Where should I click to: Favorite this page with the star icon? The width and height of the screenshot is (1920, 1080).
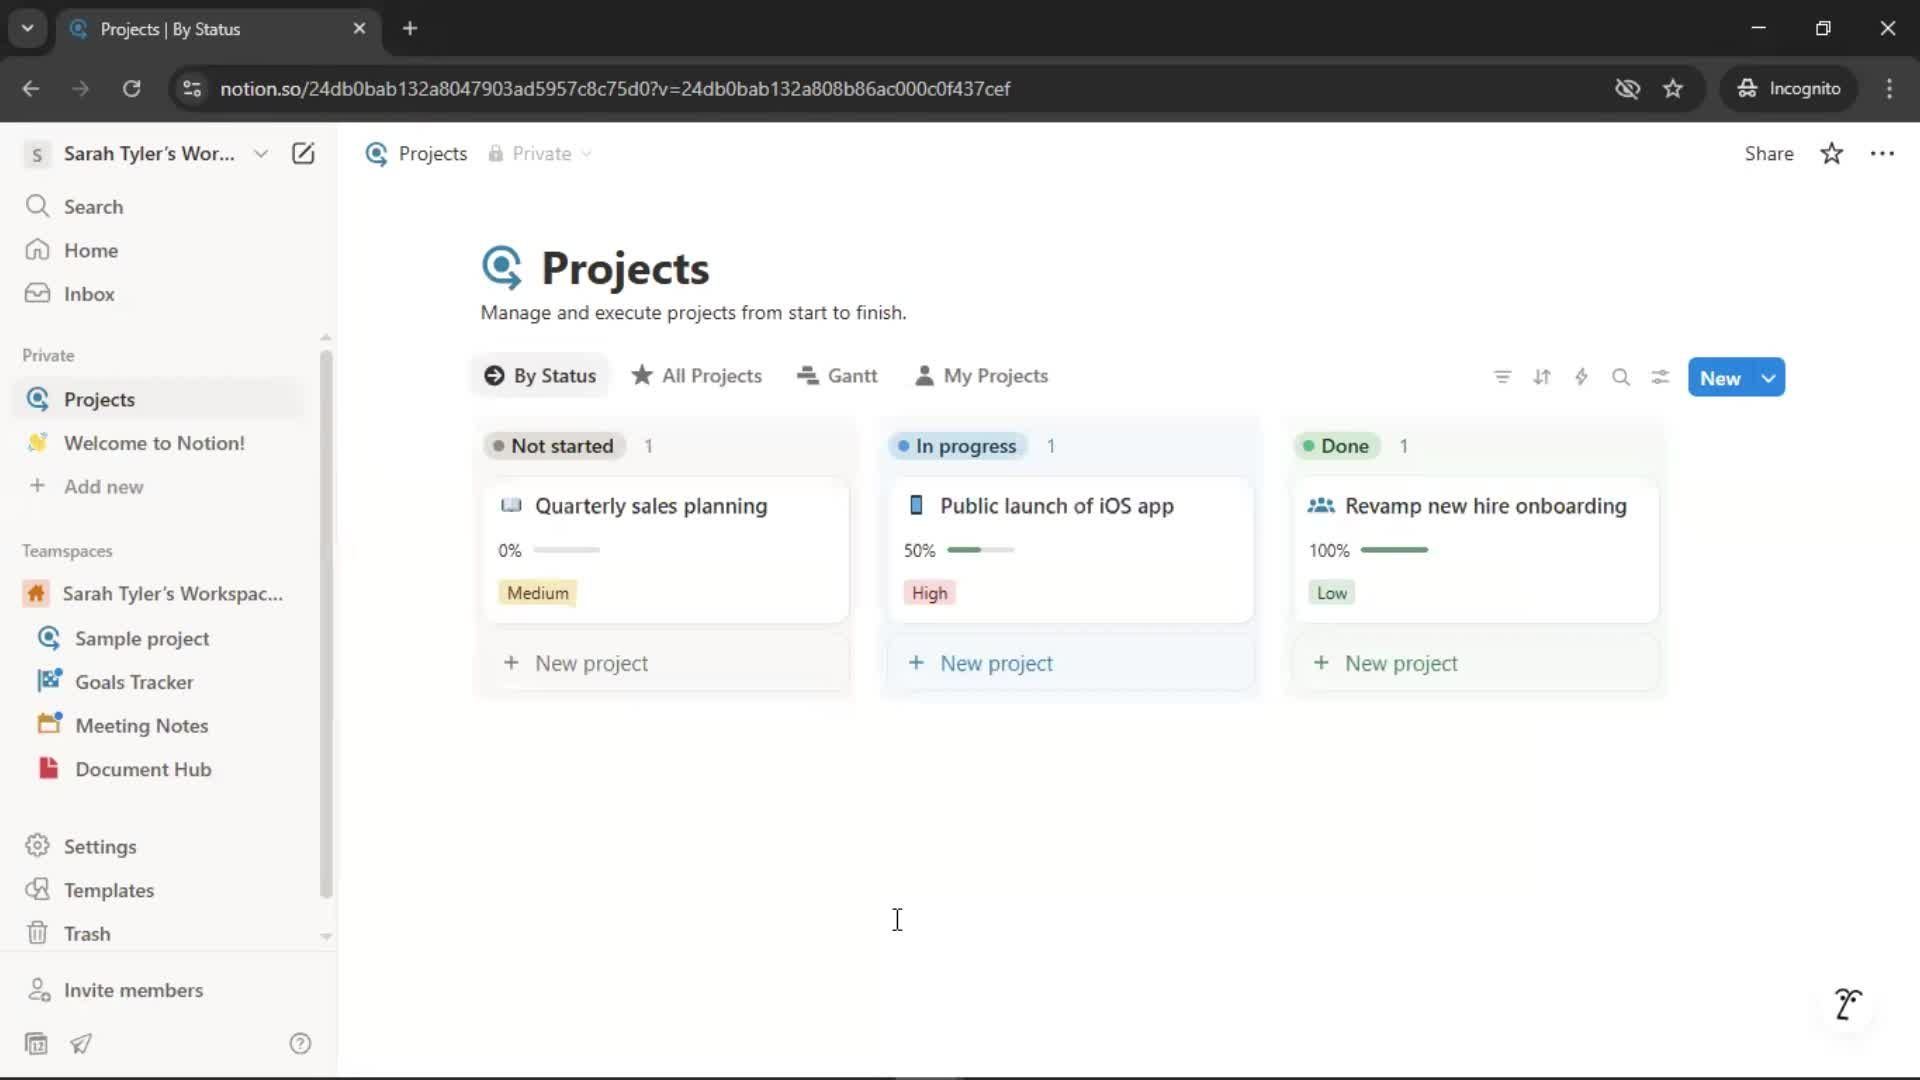coord(1831,153)
